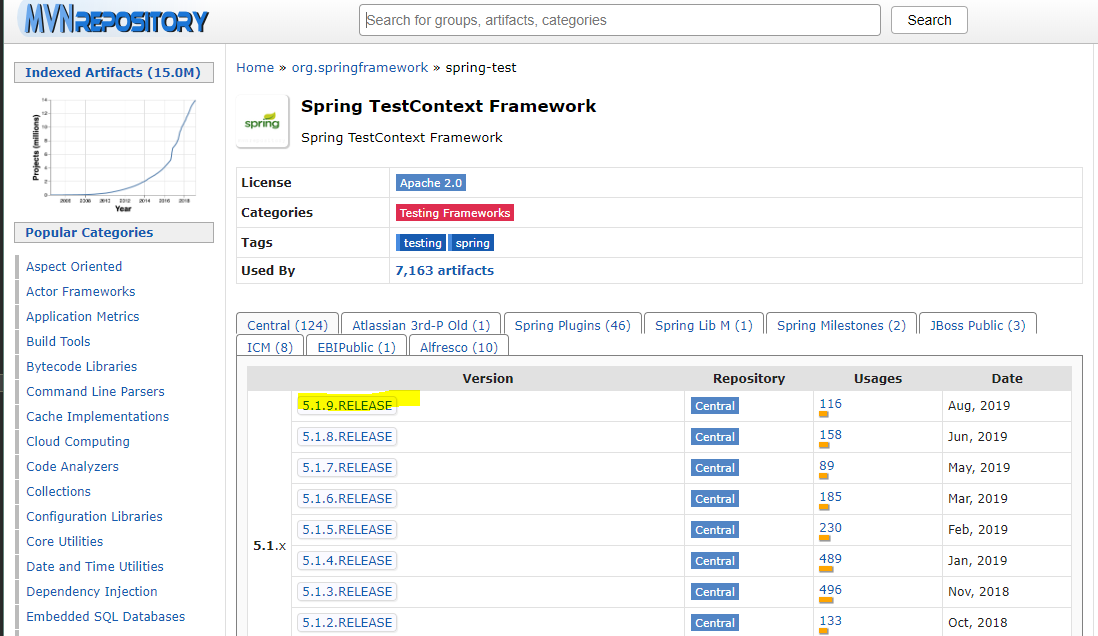Click Central badge for 5.1.2.RELEASE
The image size is (1098, 636).
pyautogui.click(x=714, y=623)
